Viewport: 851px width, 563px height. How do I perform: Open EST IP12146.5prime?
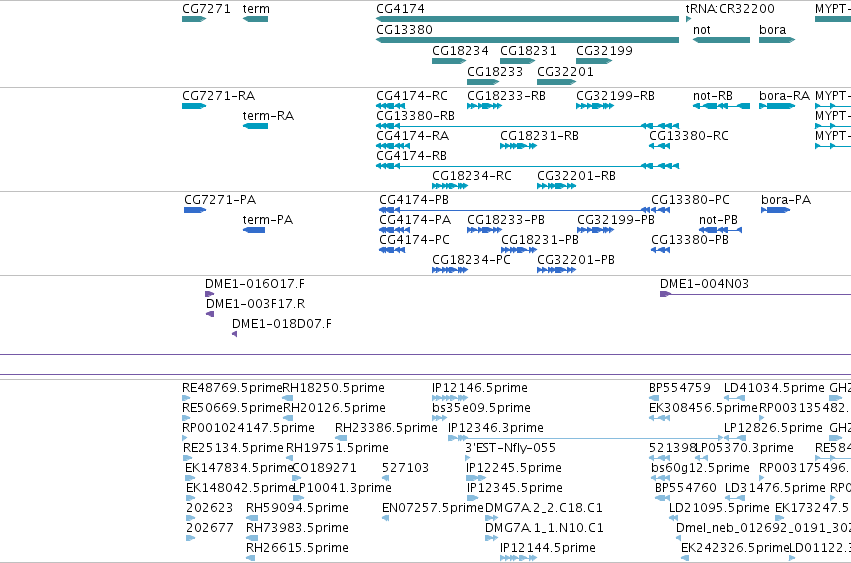point(480,388)
